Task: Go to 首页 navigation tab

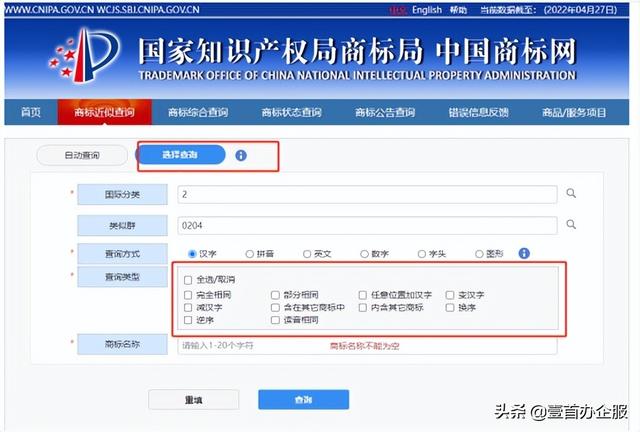Action: tap(31, 112)
